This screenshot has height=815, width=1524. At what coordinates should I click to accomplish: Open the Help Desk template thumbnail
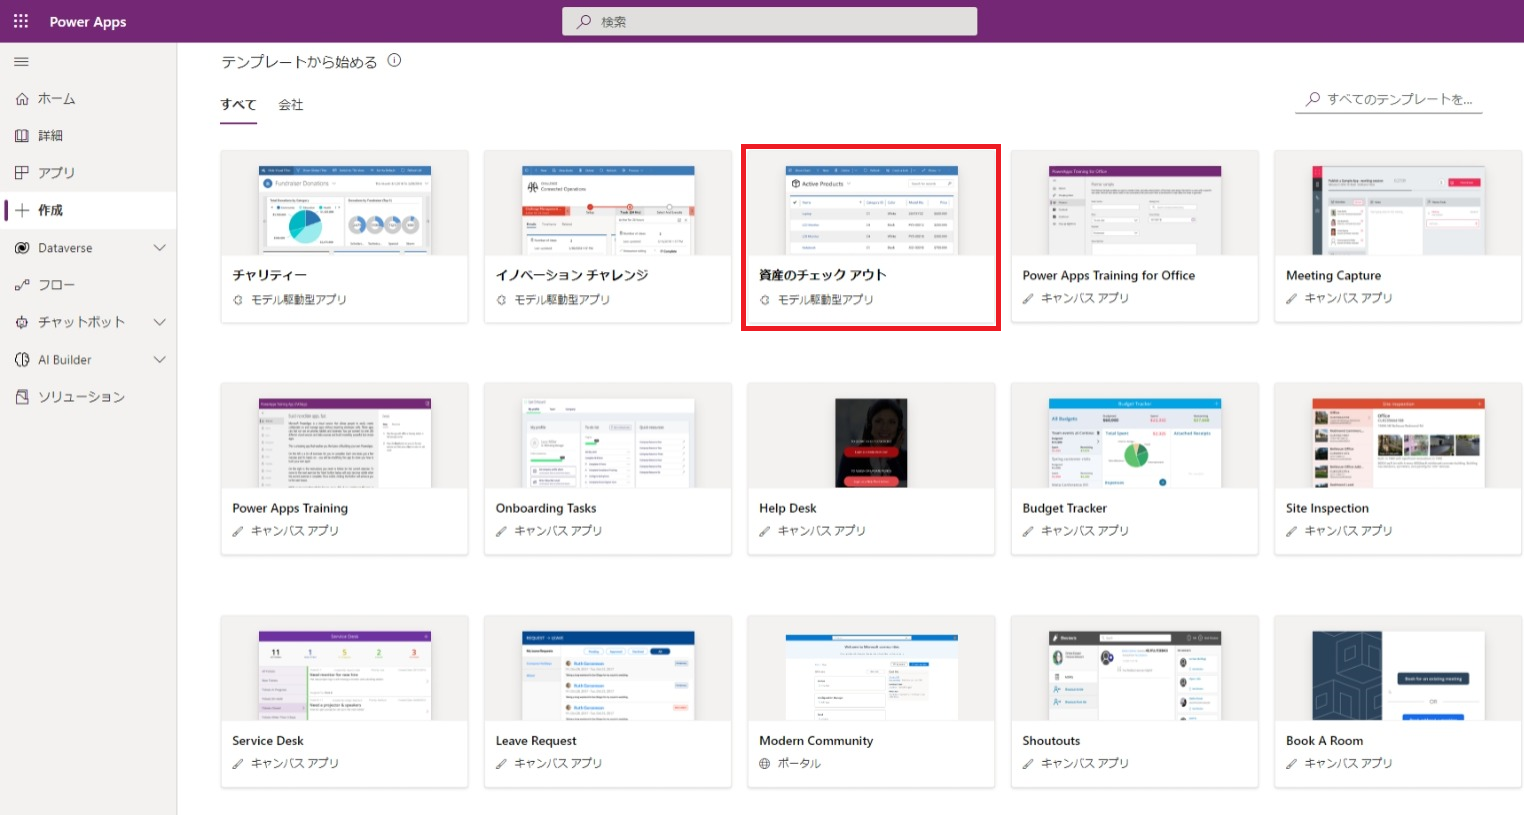871,443
